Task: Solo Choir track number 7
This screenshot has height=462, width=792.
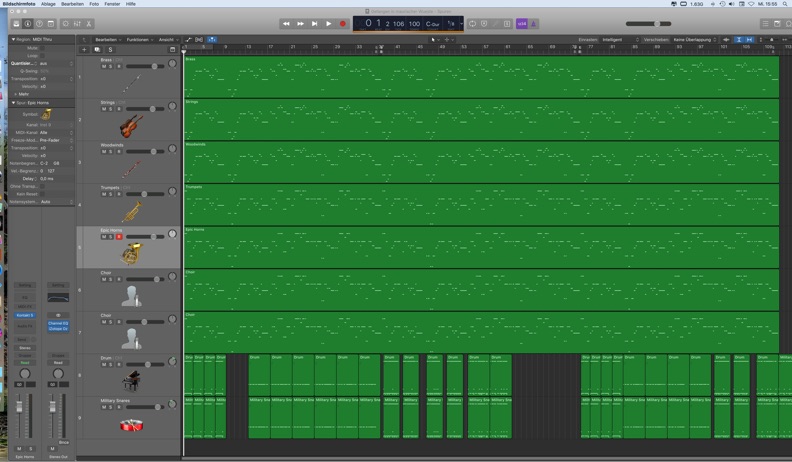Action: click(111, 322)
